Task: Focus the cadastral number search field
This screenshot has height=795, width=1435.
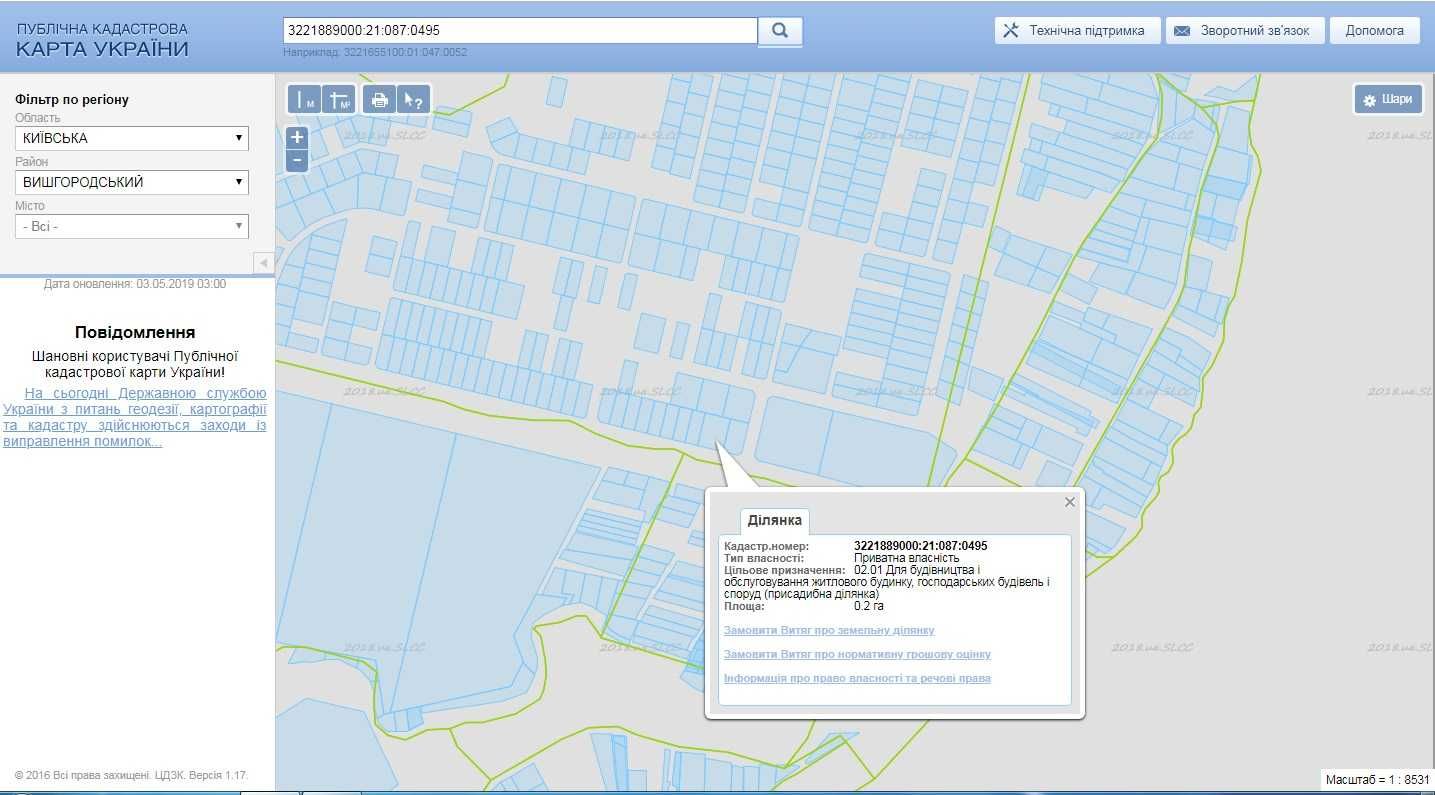Action: (520, 31)
